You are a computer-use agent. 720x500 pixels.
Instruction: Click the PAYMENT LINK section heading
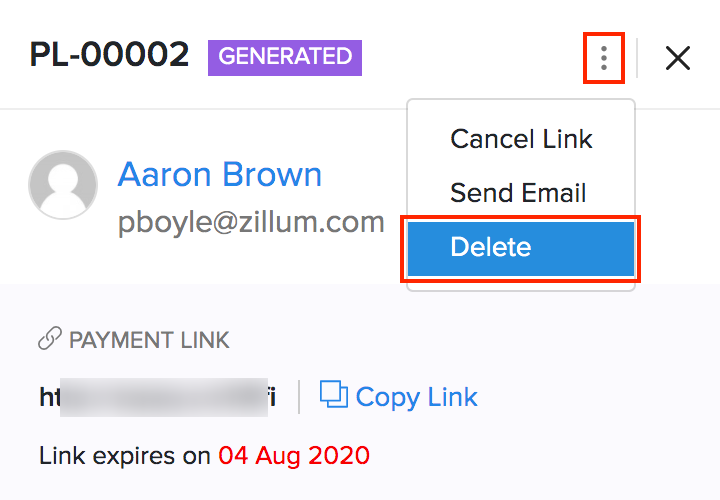pyautogui.click(x=149, y=340)
